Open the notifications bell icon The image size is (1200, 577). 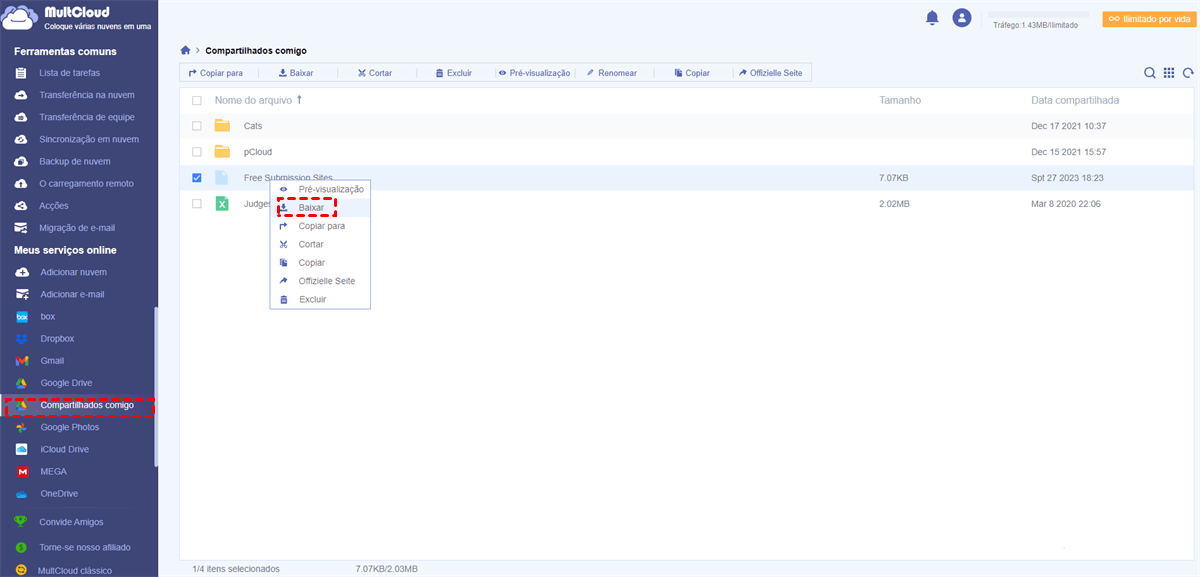point(932,18)
